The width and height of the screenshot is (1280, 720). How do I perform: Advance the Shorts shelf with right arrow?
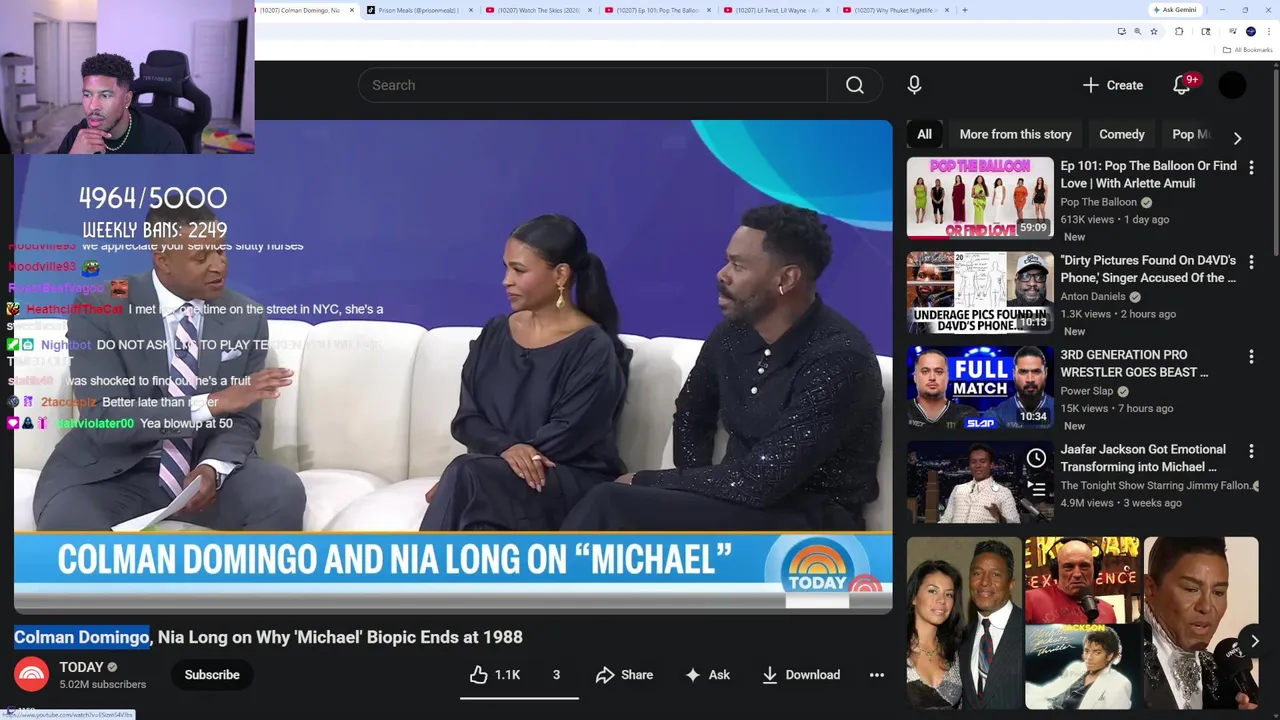coord(1254,641)
